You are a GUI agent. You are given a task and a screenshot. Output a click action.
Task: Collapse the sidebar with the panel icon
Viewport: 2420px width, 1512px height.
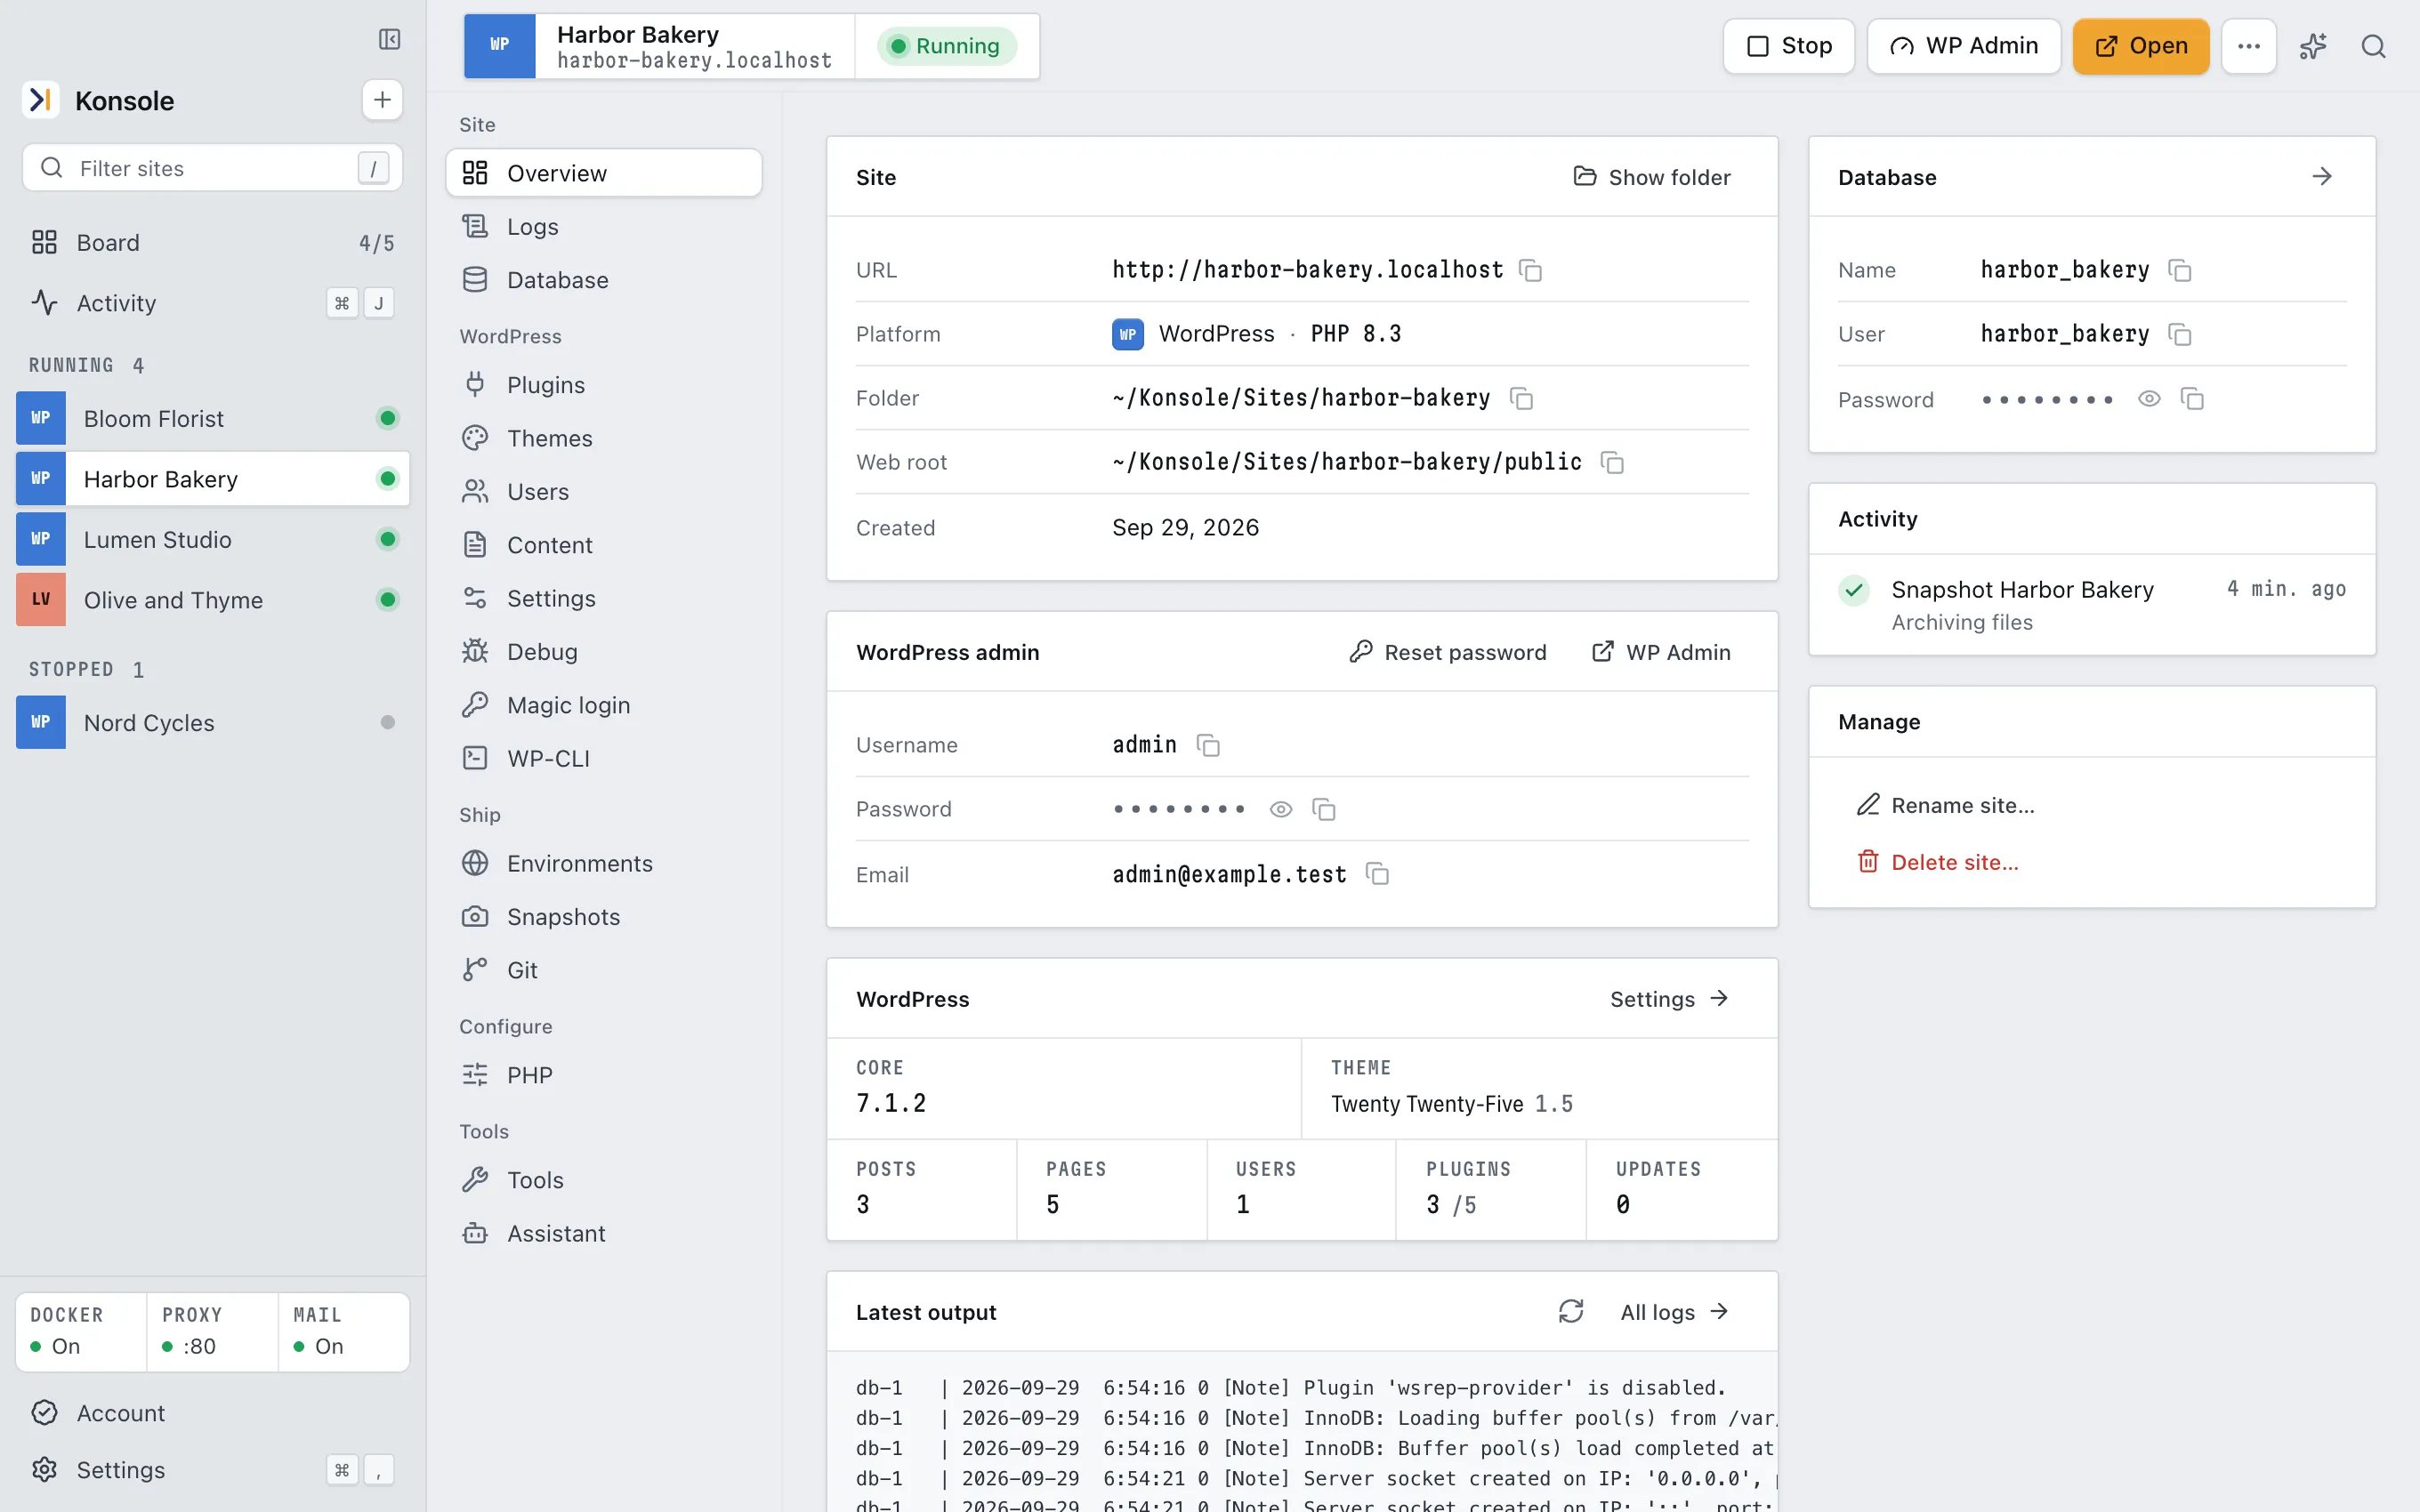(389, 39)
